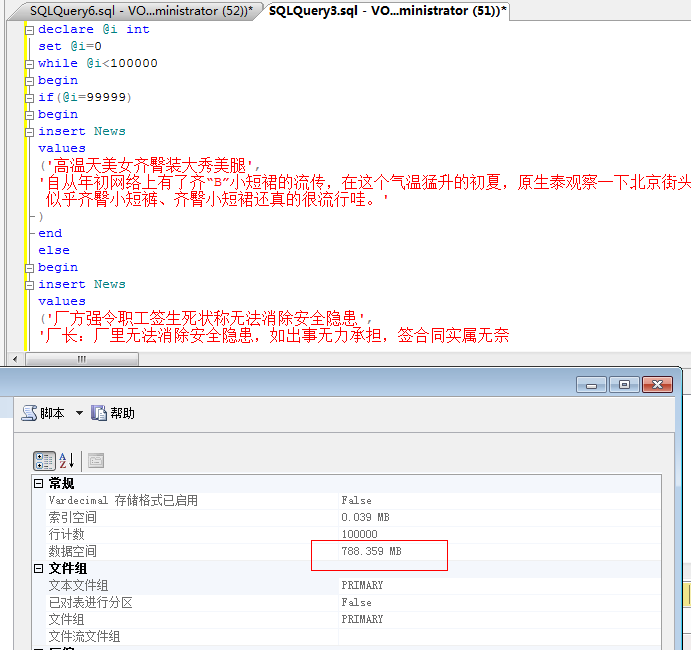Click the False value of 已对表进行分区

click(x=356, y=602)
